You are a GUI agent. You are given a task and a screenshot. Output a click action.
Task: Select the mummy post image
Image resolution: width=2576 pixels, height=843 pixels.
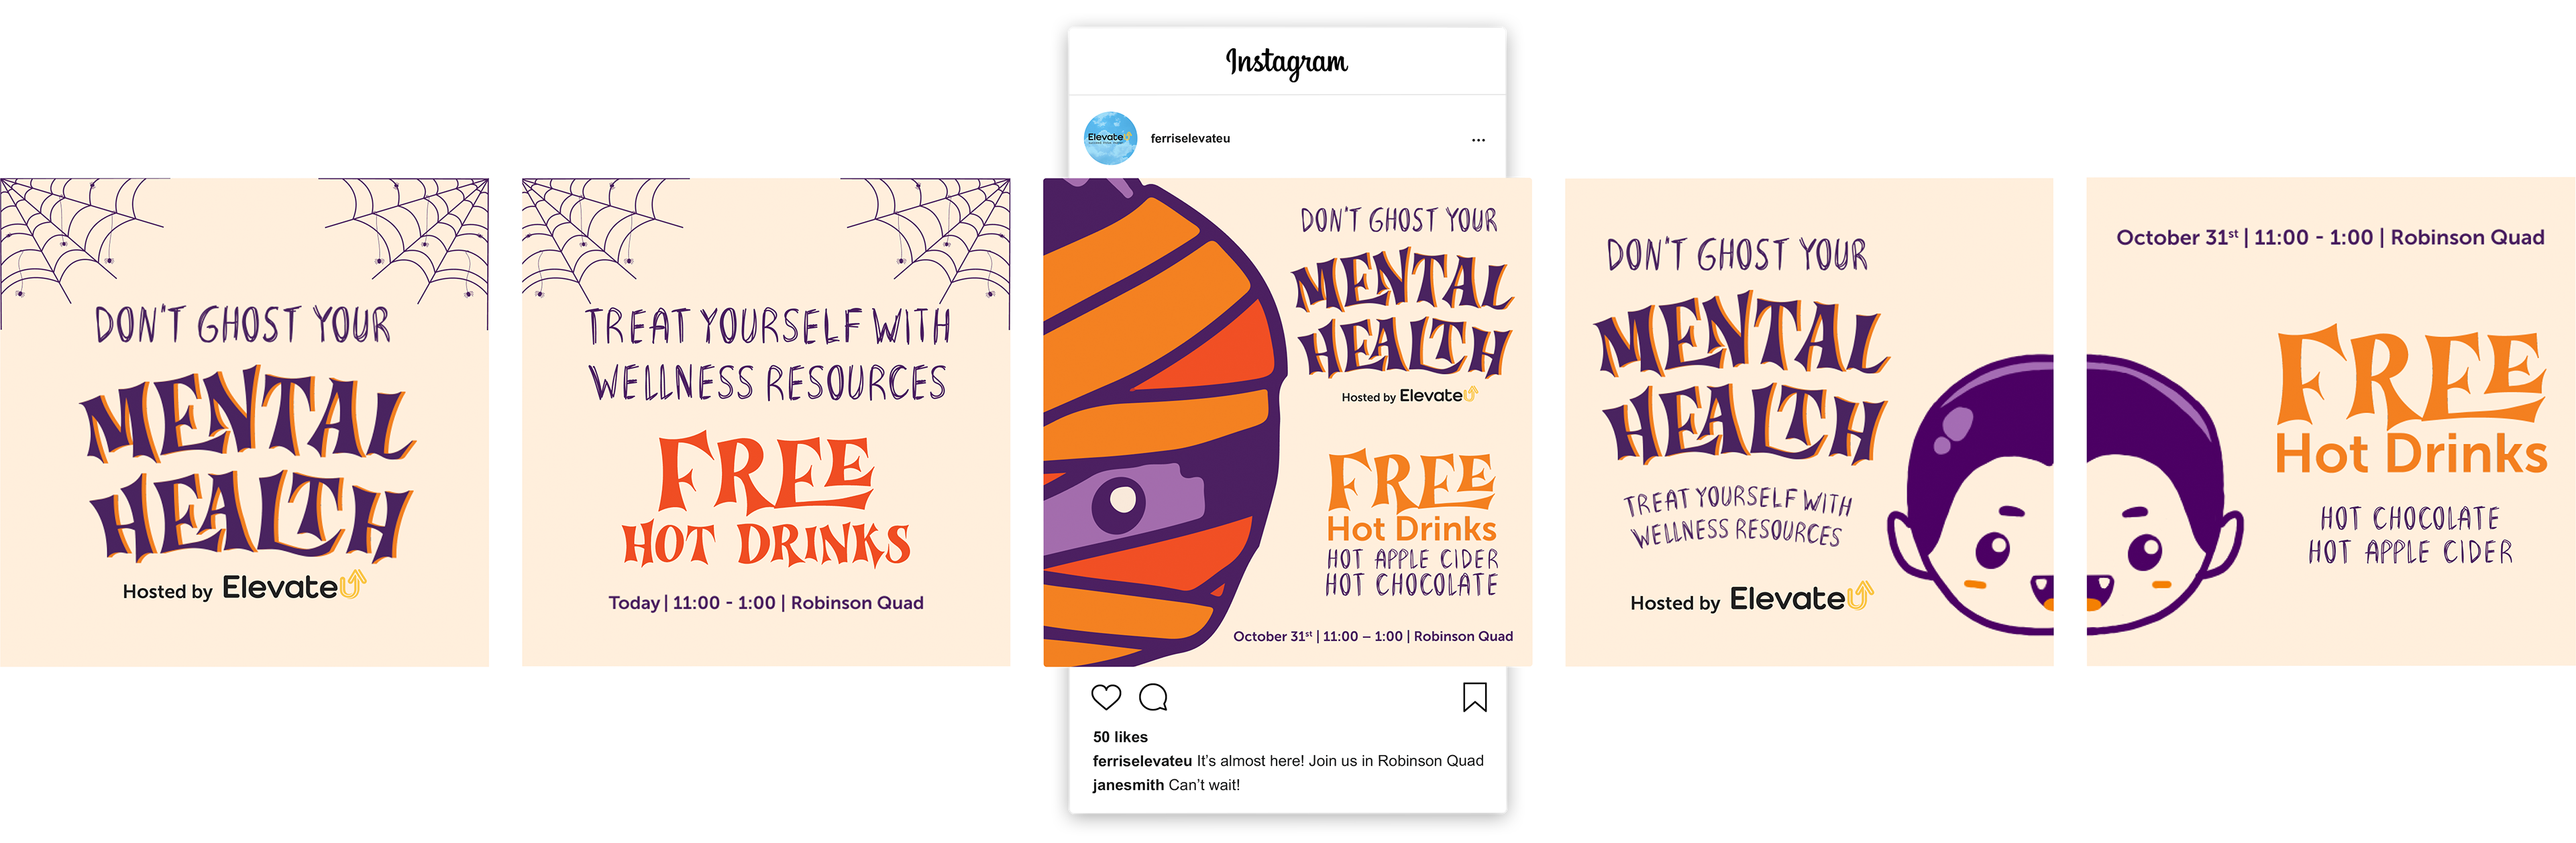[x=1287, y=422]
